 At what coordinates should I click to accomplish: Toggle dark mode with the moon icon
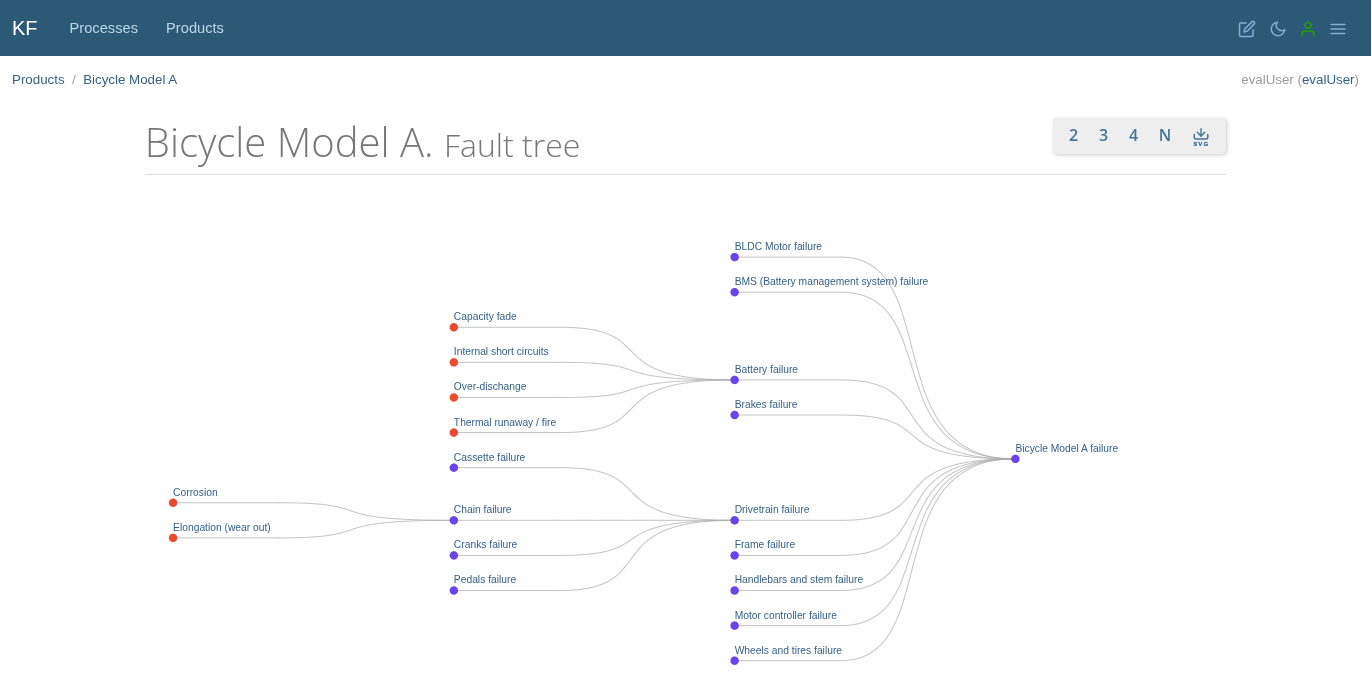point(1277,29)
